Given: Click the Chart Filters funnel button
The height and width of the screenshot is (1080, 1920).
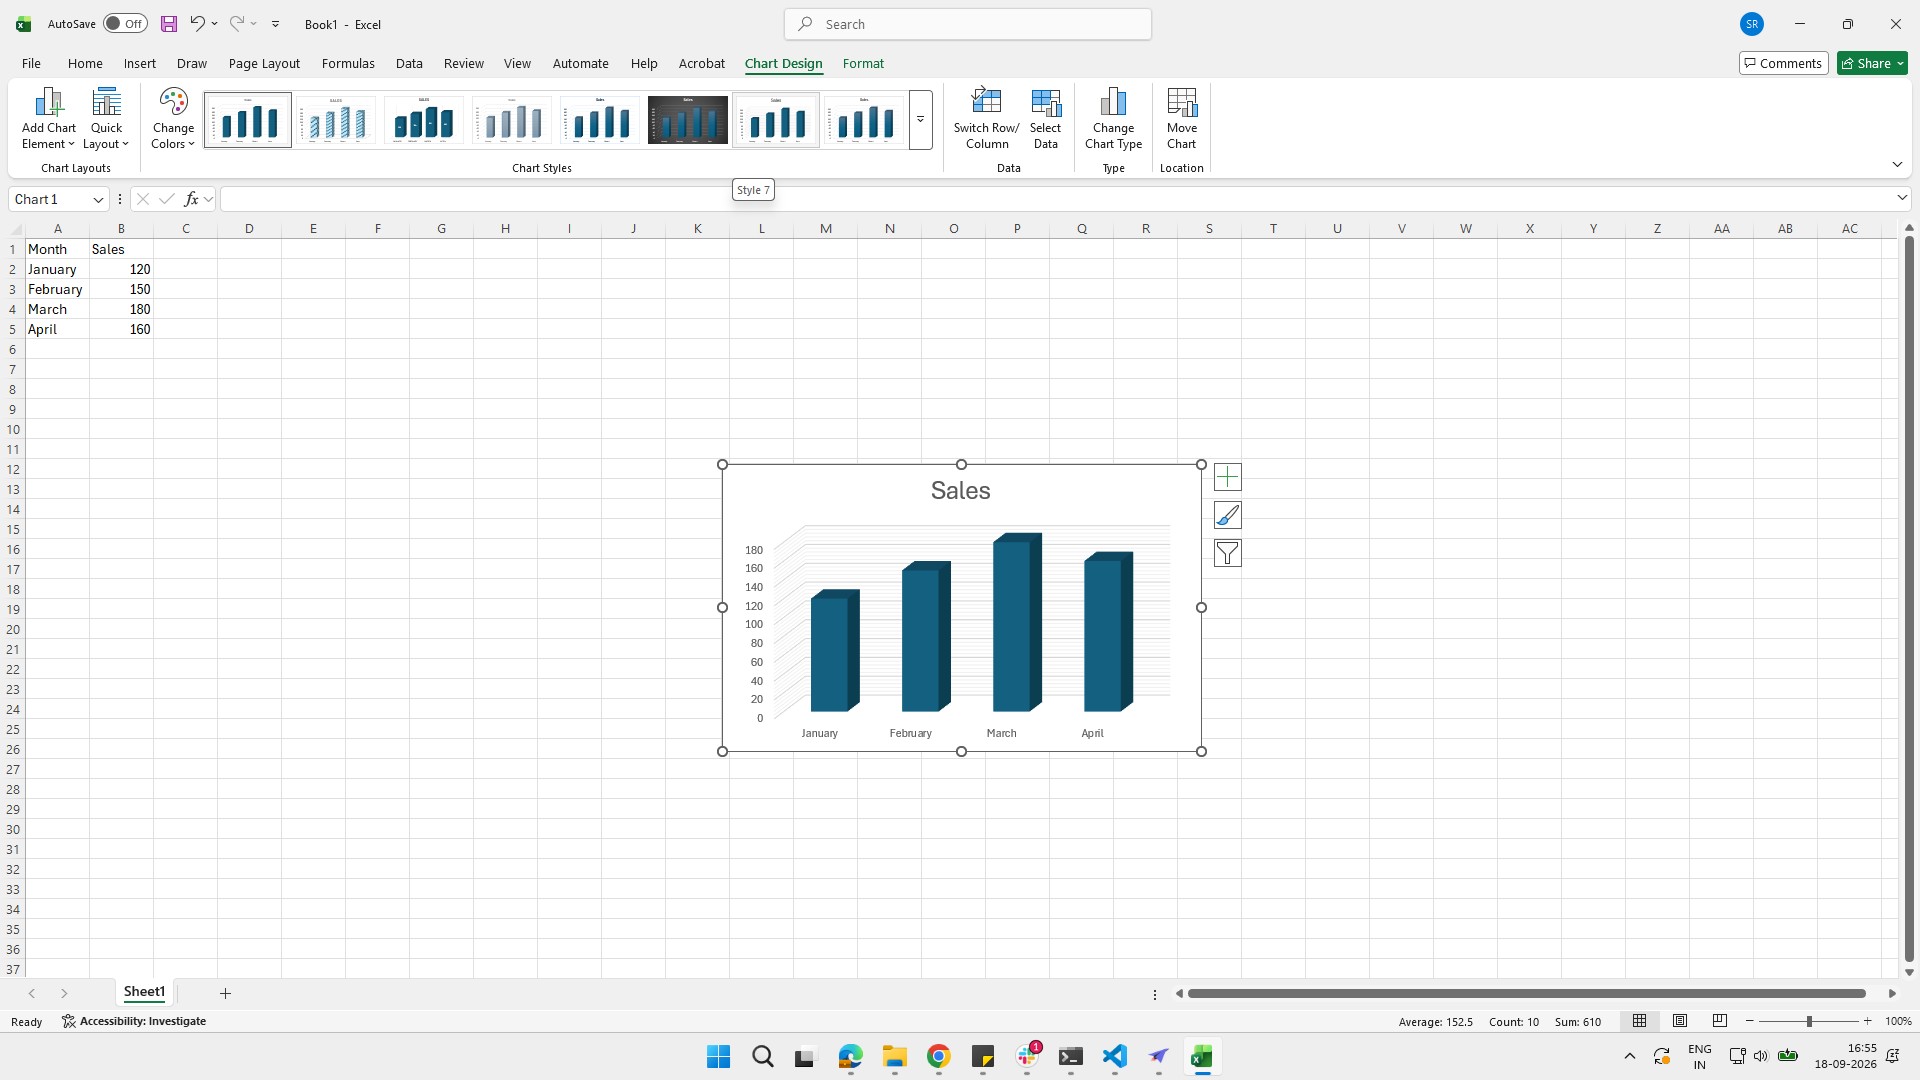Looking at the screenshot, I should point(1227,553).
